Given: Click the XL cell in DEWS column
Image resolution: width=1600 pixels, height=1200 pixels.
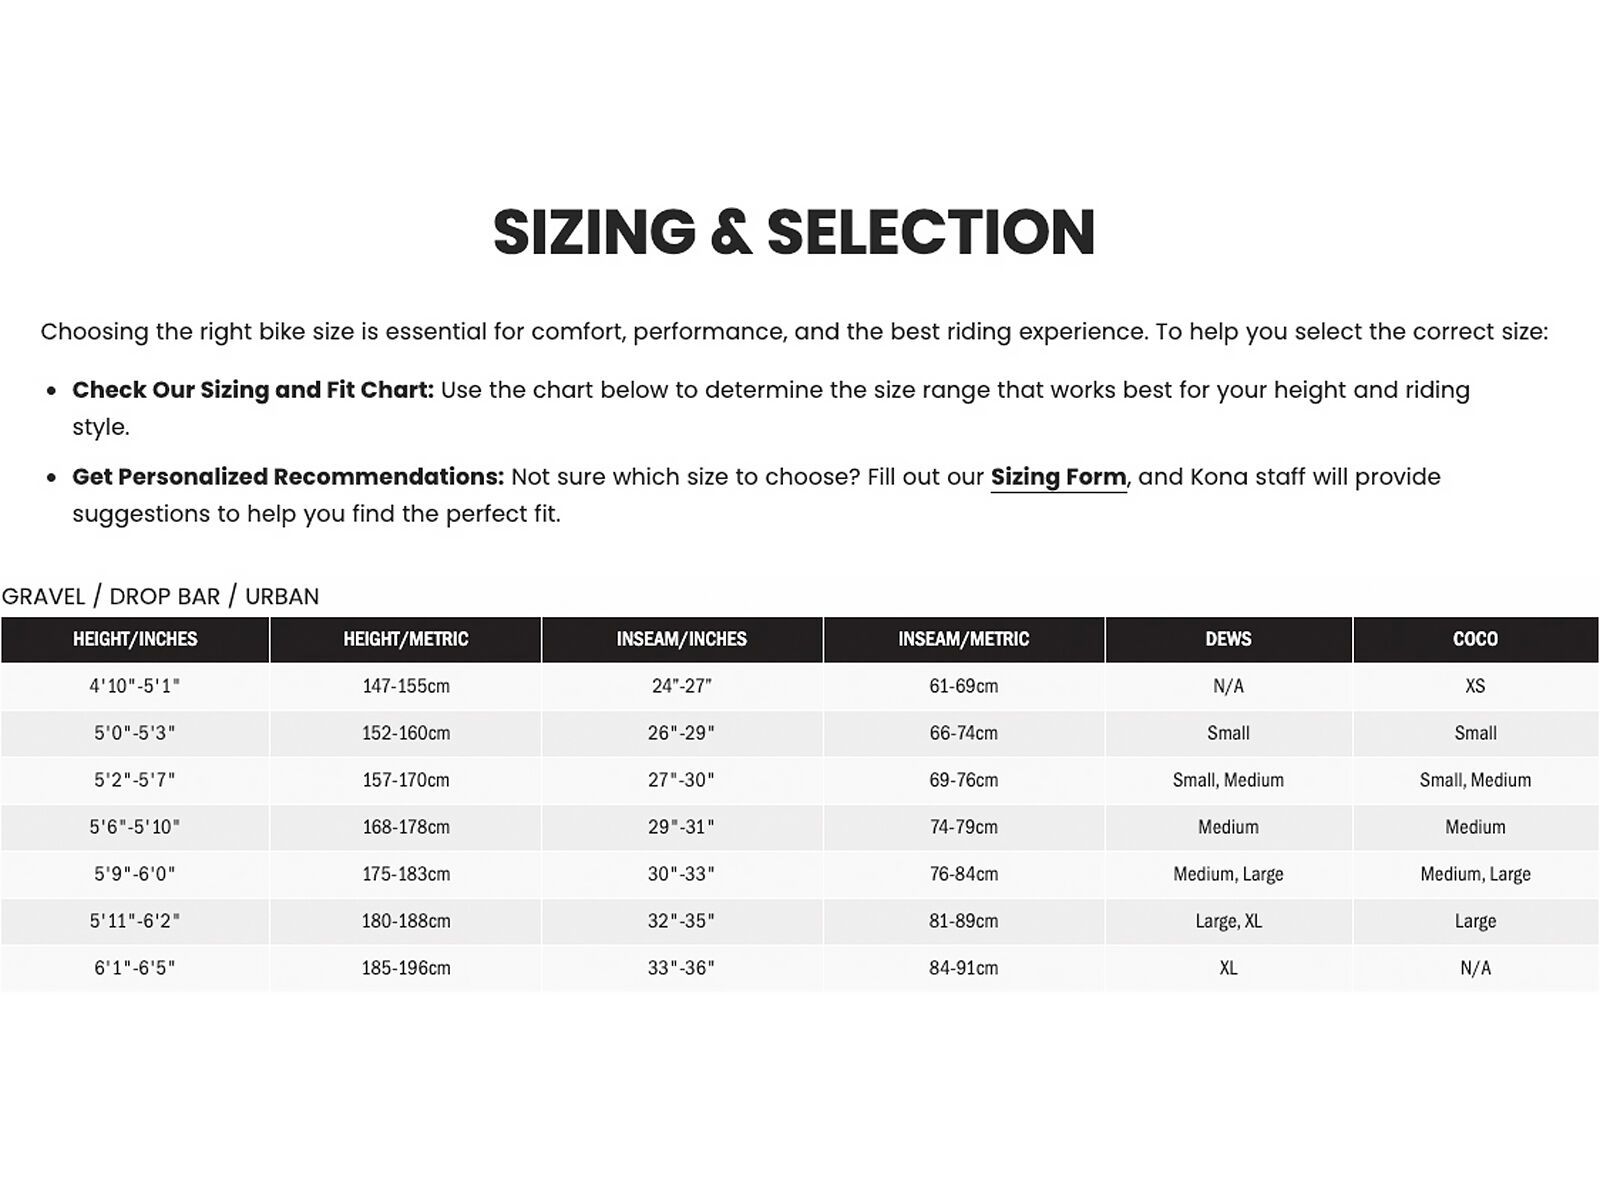Looking at the screenshot, I should click(x=1228, y=968).
